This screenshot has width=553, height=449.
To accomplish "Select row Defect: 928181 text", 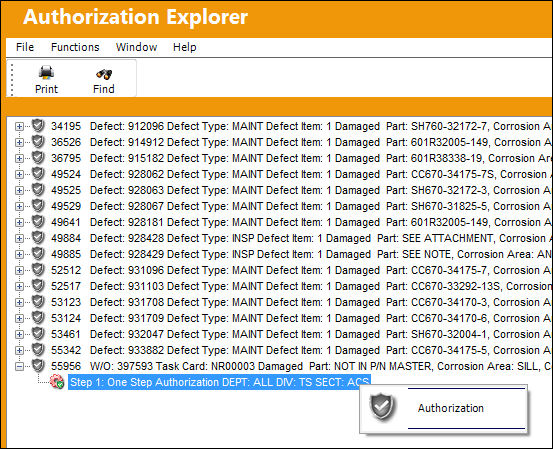I will coord(320,222).
